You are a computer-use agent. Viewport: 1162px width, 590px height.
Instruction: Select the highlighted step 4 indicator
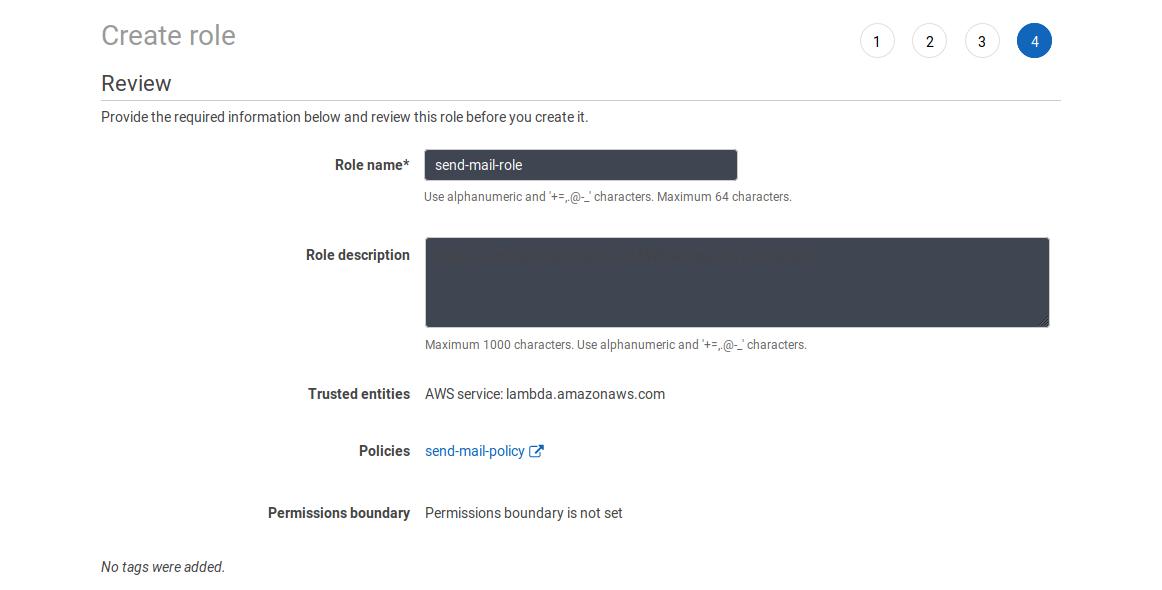coord(1035,40)
